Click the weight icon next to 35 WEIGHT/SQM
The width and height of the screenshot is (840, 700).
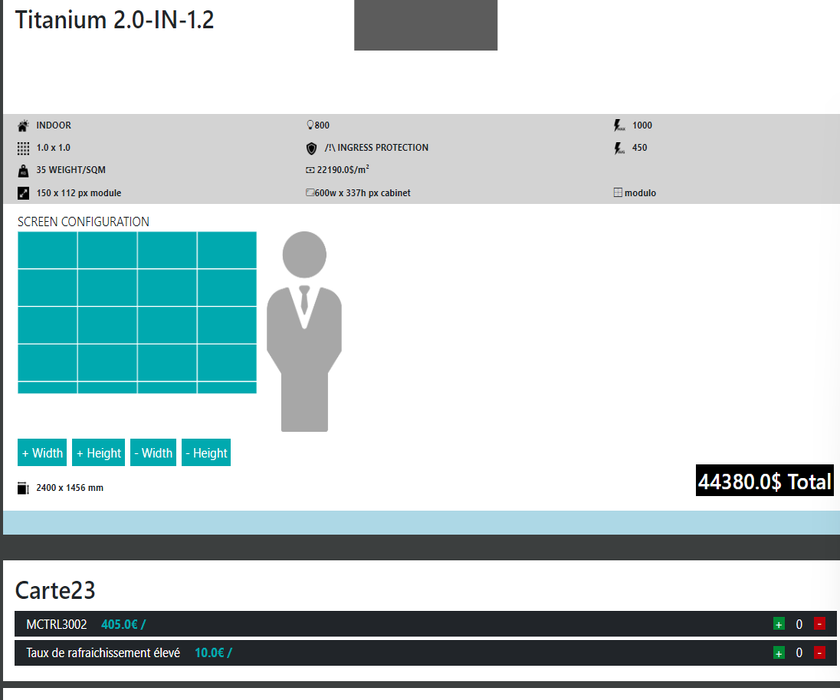click(x=23, y=170)
